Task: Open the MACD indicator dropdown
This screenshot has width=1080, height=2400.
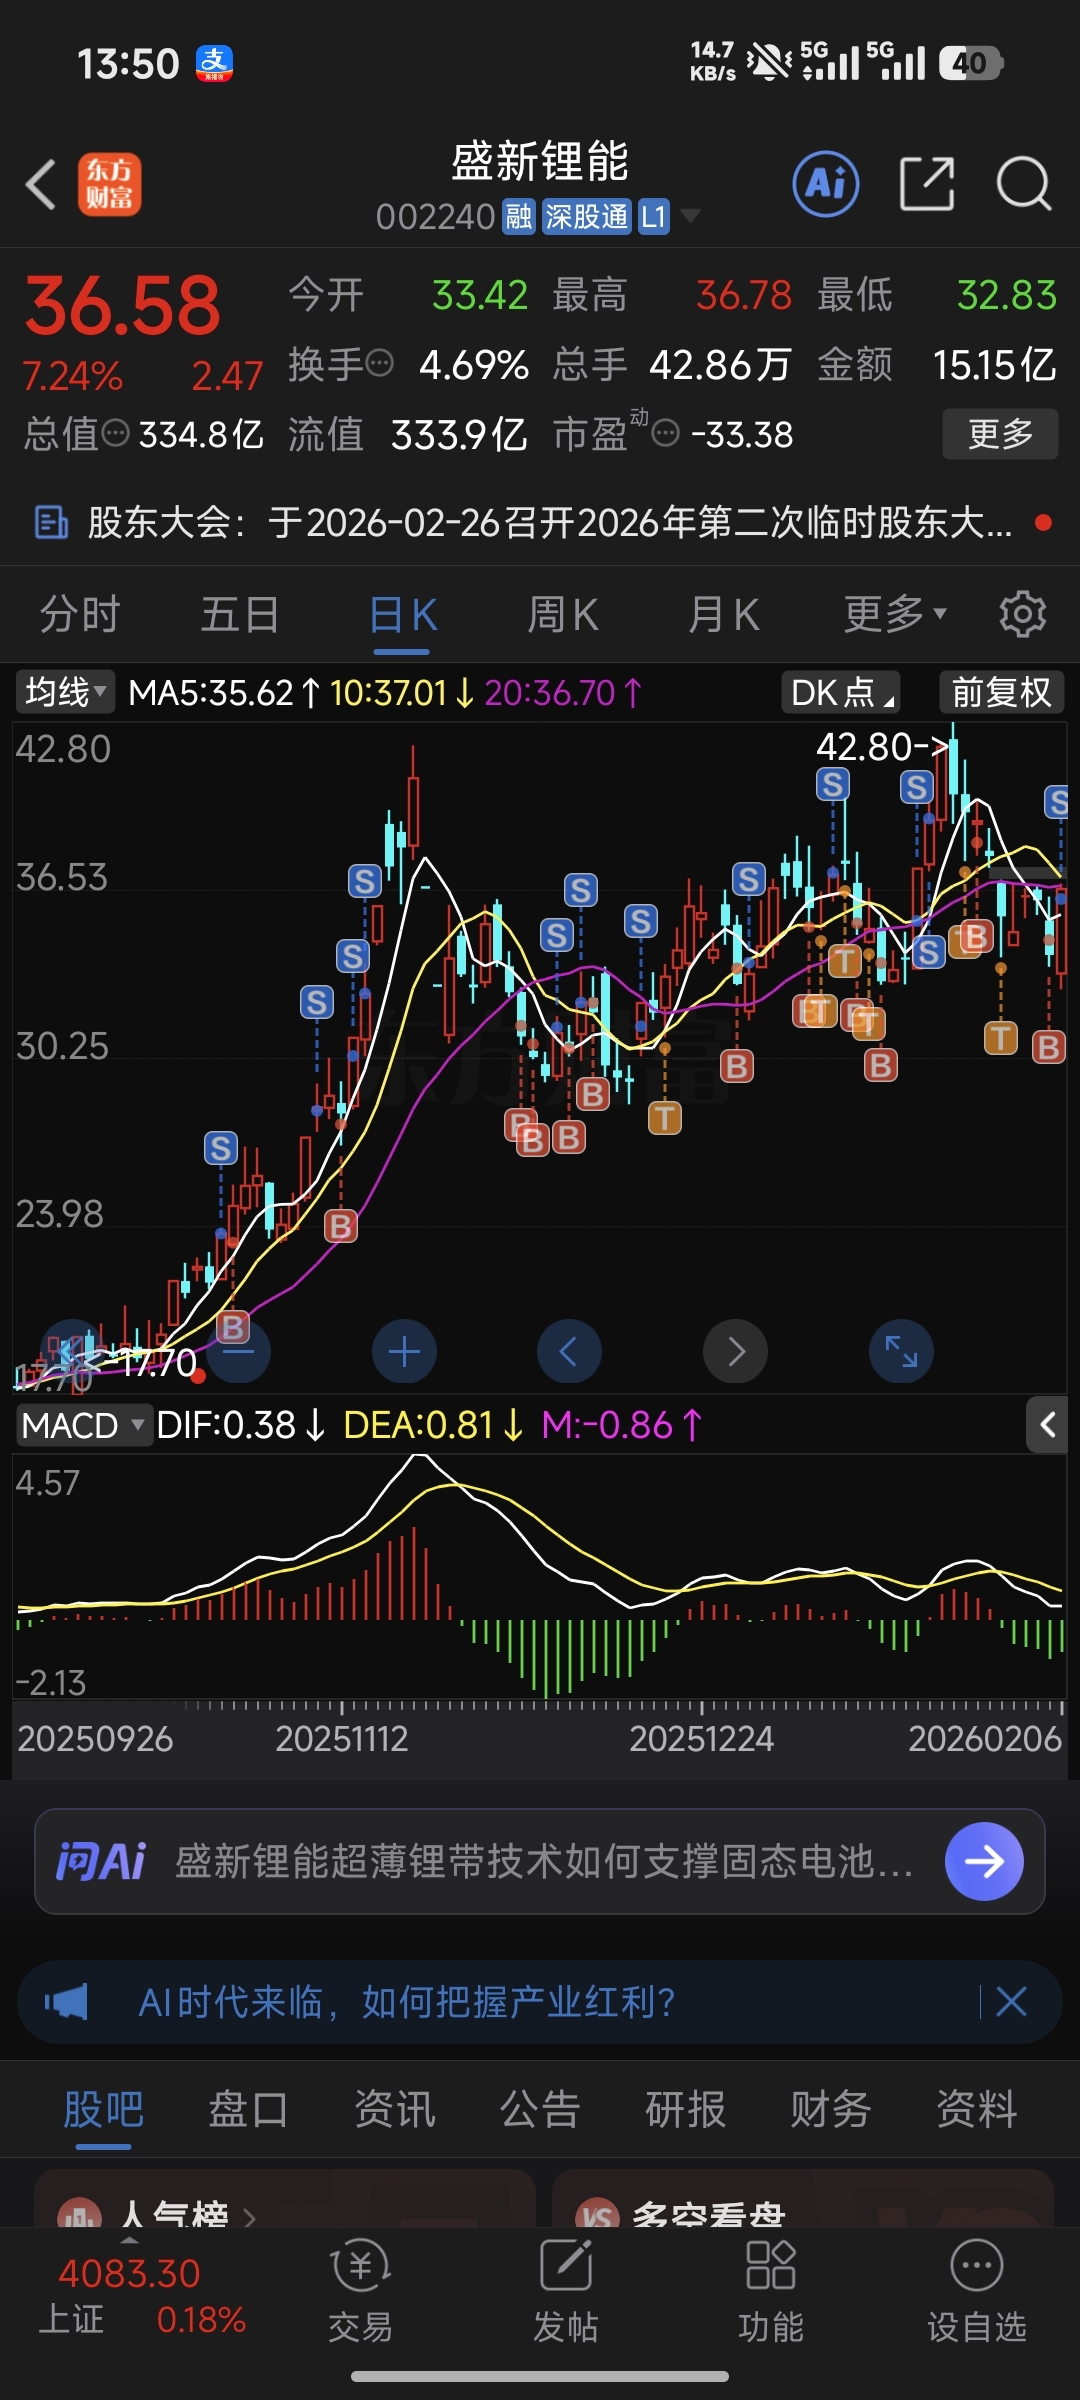Action: coord(83,1425)
